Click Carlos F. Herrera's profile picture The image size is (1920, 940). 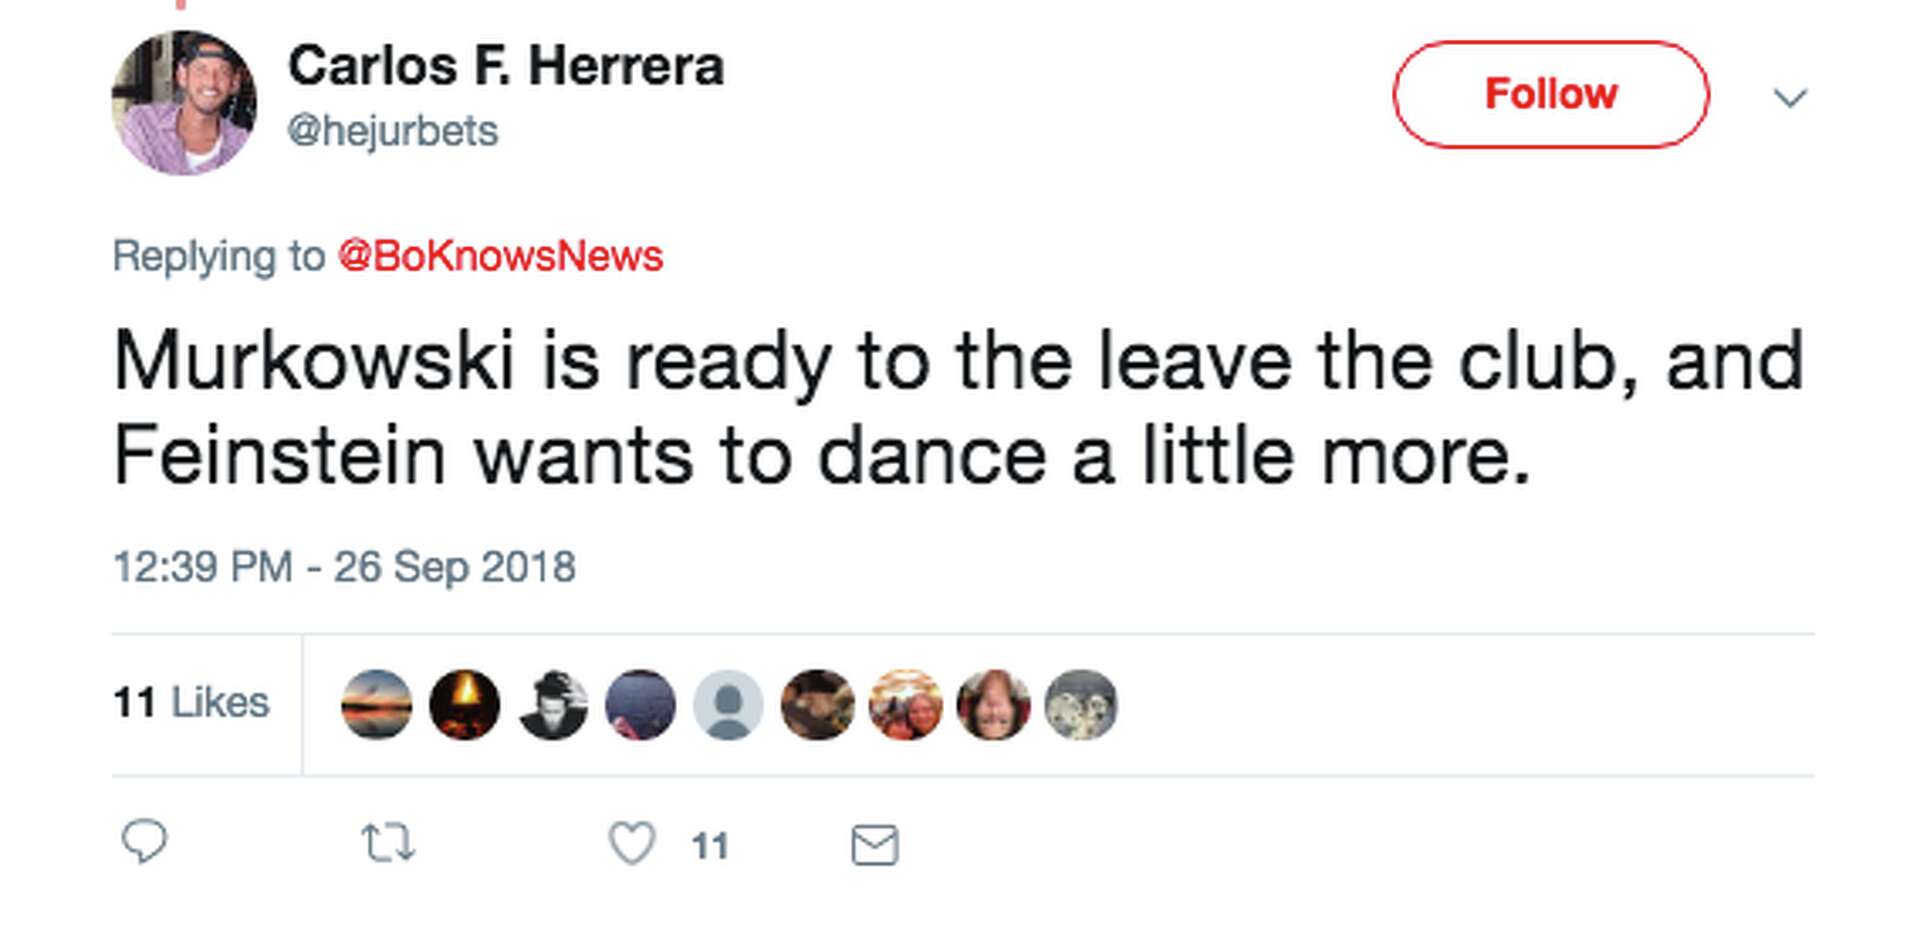(184, 103)
